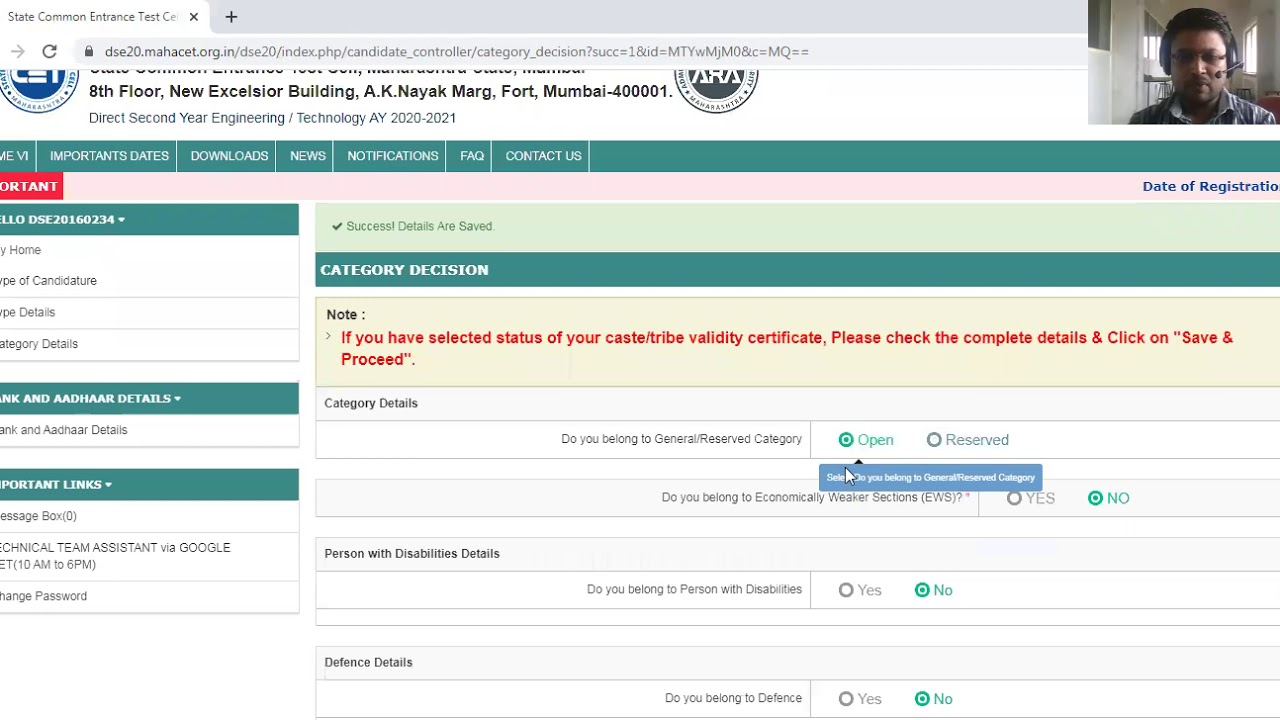Screen dimensions: 1280x720
Task: Click the ARA round logo
Action: pyautogui.click(x=716, y=90)
